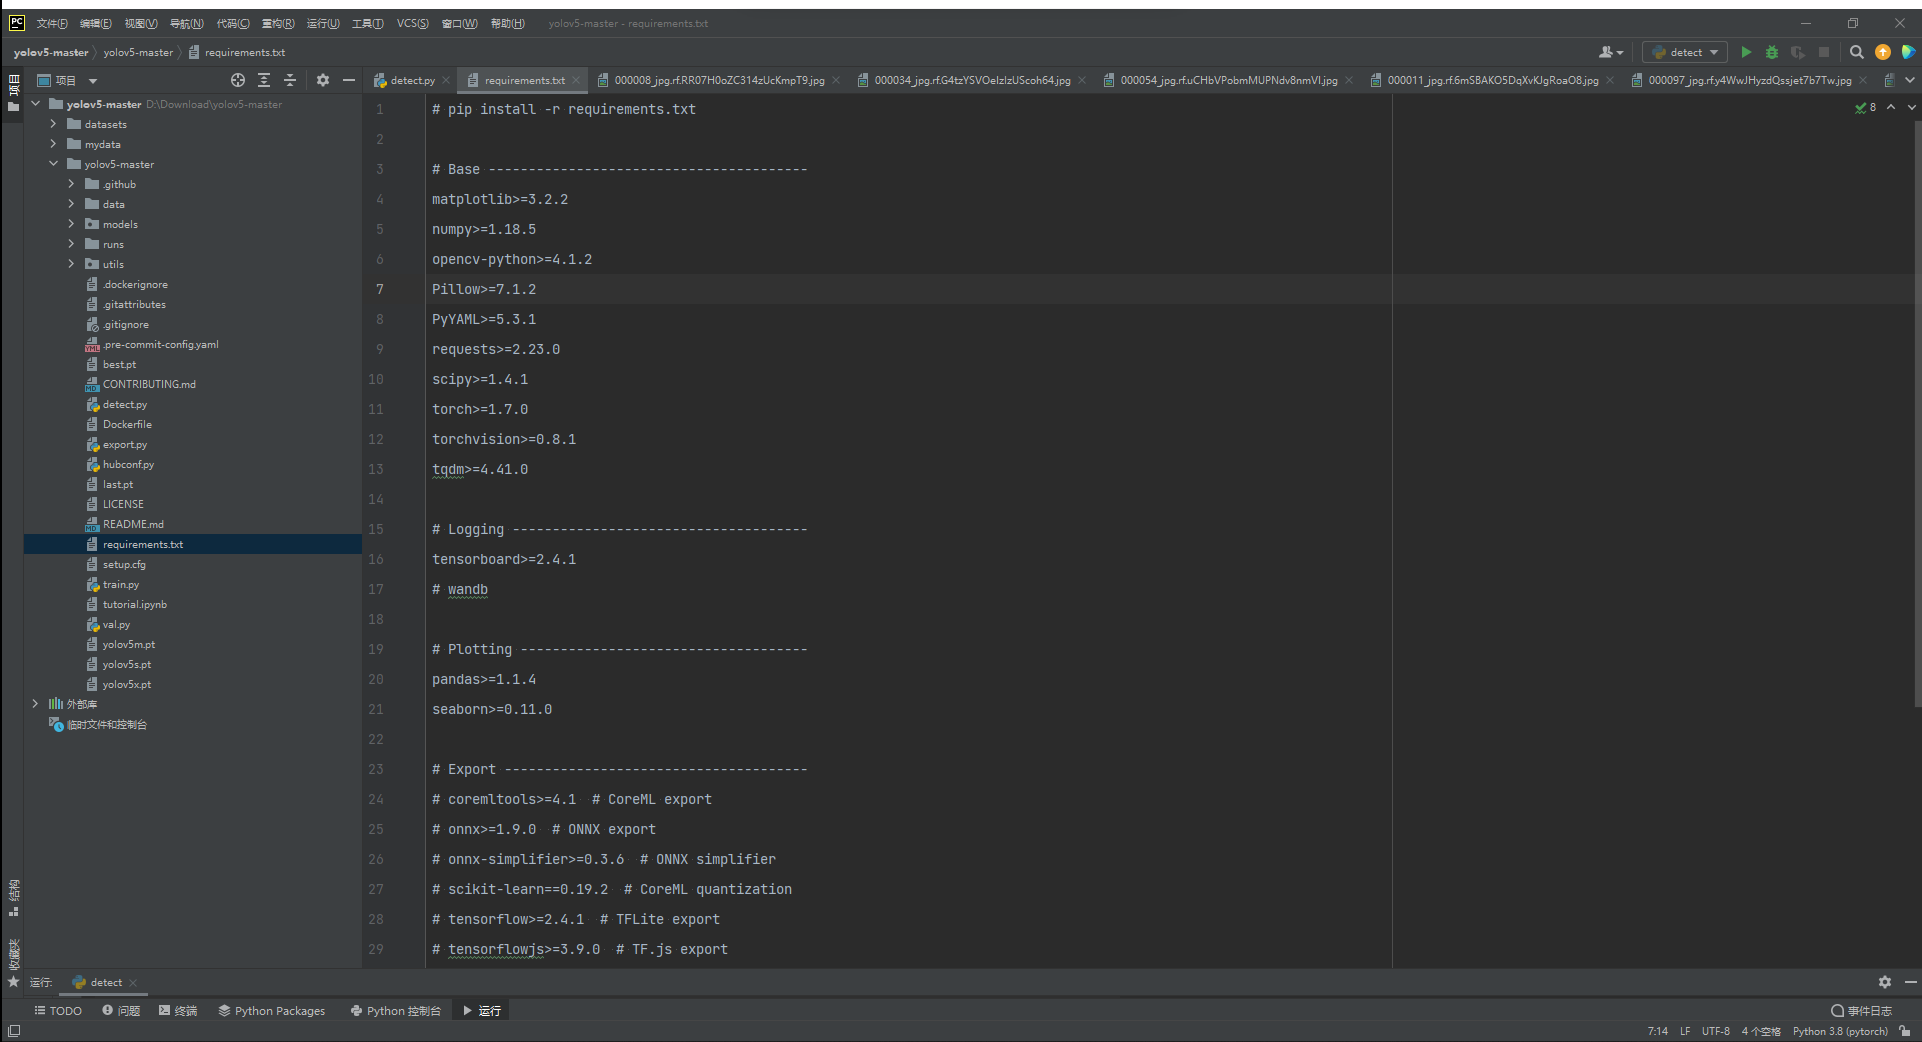
Task: Click Python 3.8 (pytorch) interpreter selector
Action: [x=1840, y=1031]
